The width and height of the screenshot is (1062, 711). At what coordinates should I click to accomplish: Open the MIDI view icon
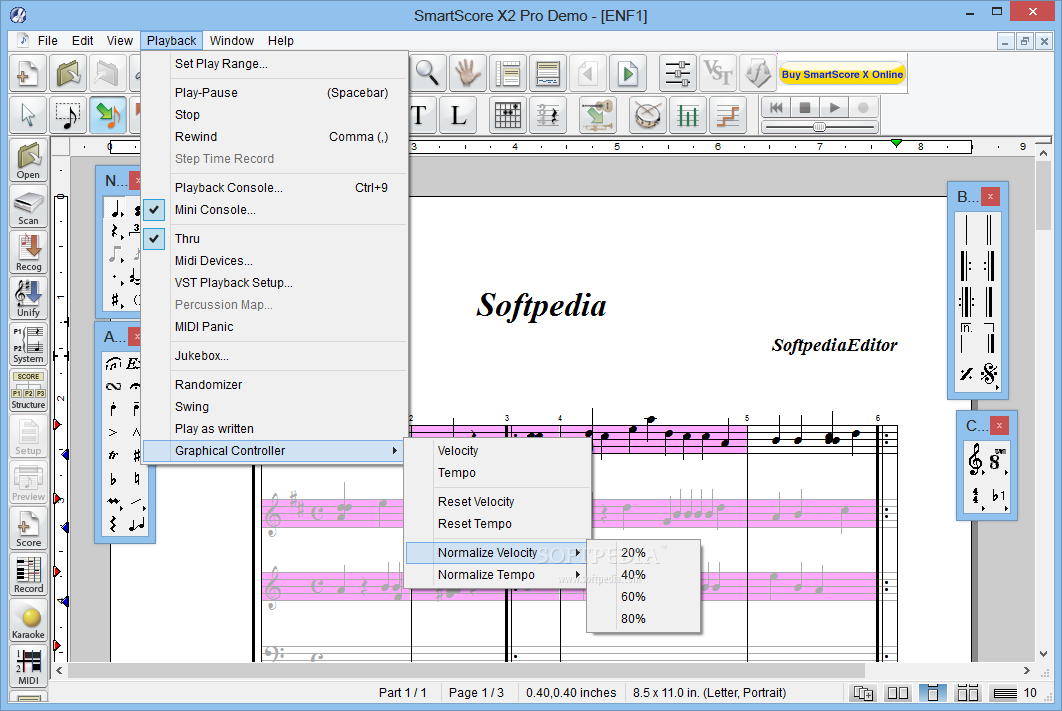[28, 667]
